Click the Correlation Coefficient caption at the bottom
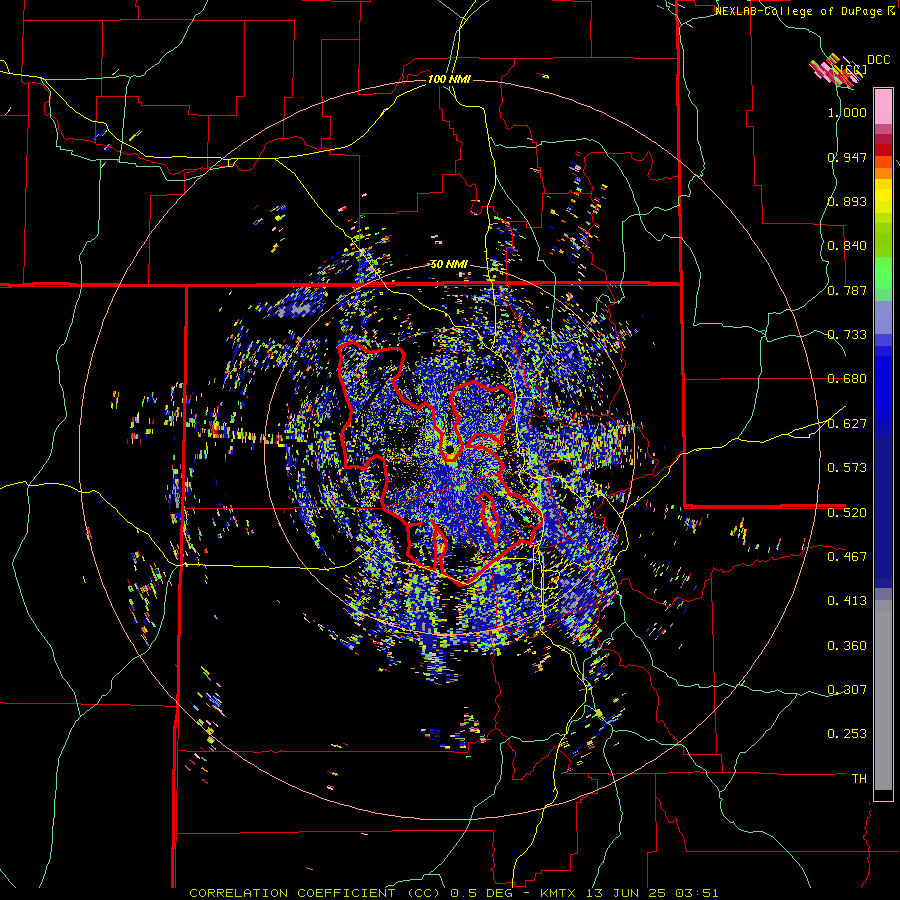Screen dimensions: 900x900 [x=453, y=893]
